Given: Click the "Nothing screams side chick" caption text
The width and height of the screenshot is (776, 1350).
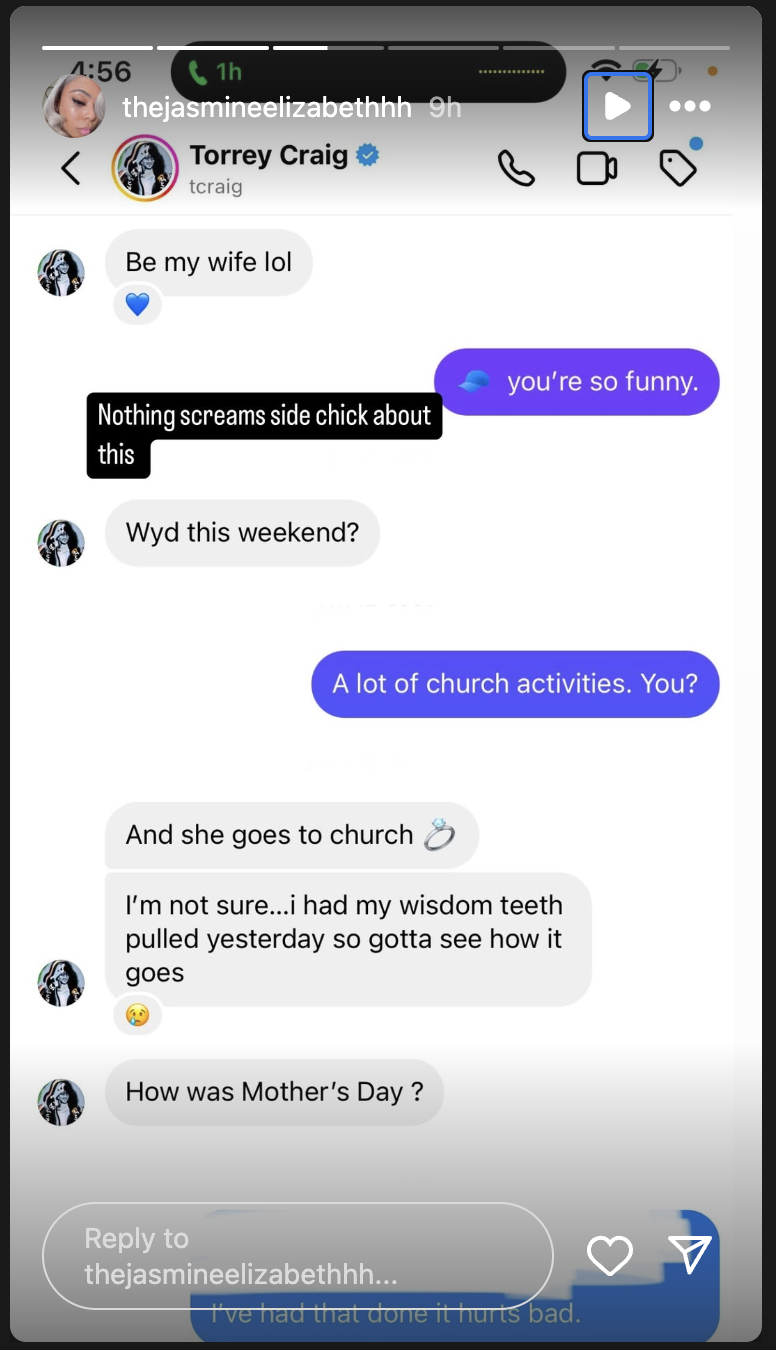Looking at the screenshot, I should [x=264, y=435].
